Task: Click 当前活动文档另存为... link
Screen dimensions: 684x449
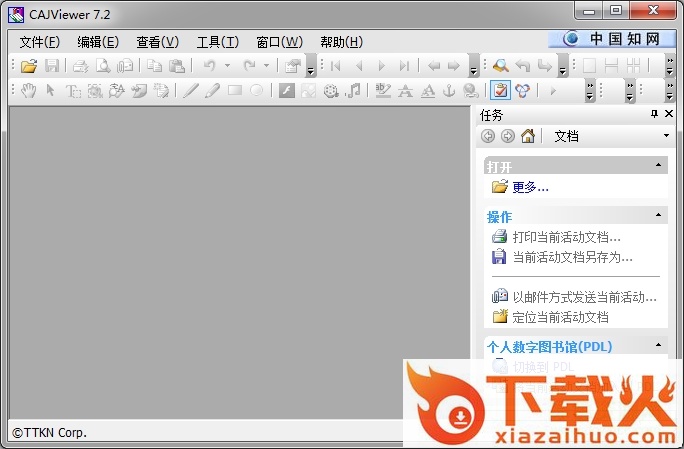Action: [572, 257]
